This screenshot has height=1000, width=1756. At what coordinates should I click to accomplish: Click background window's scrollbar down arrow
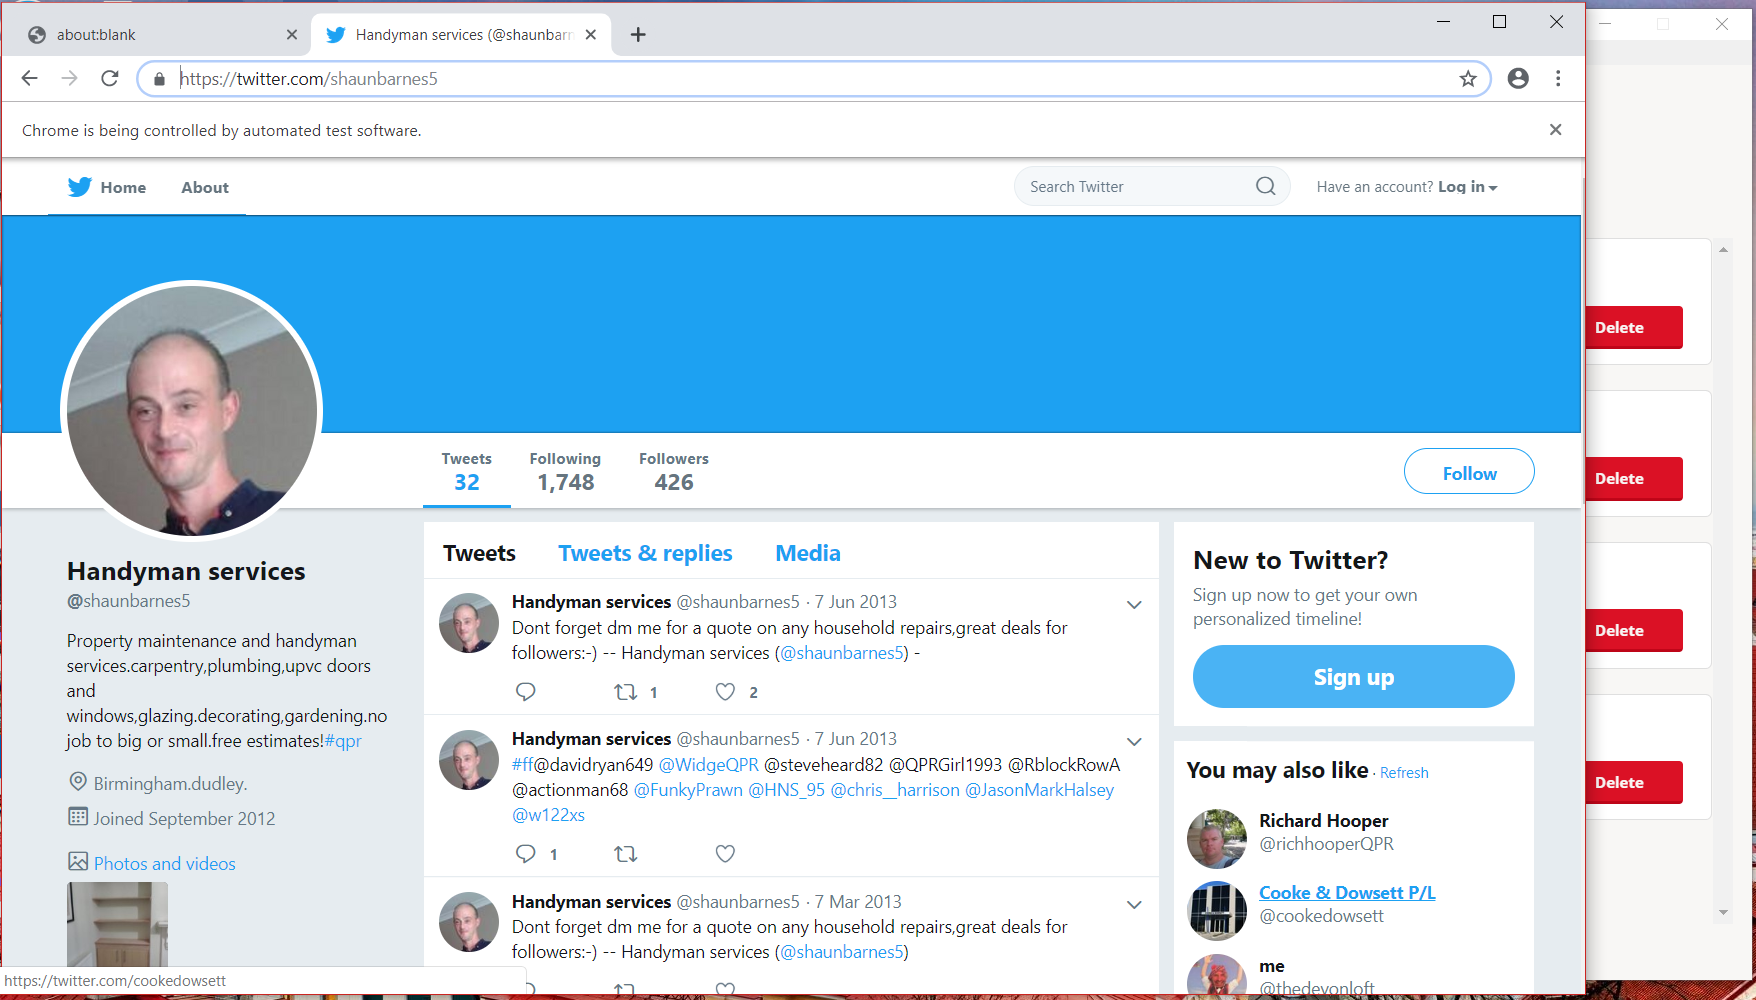[x=1723, y=912]
